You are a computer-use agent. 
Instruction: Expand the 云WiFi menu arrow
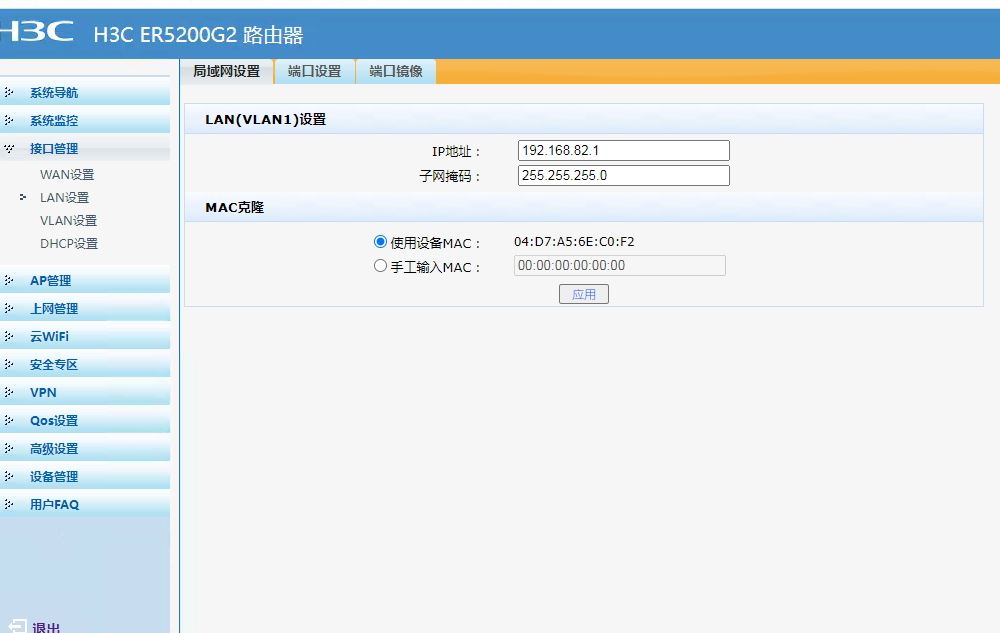click(9, 337)
